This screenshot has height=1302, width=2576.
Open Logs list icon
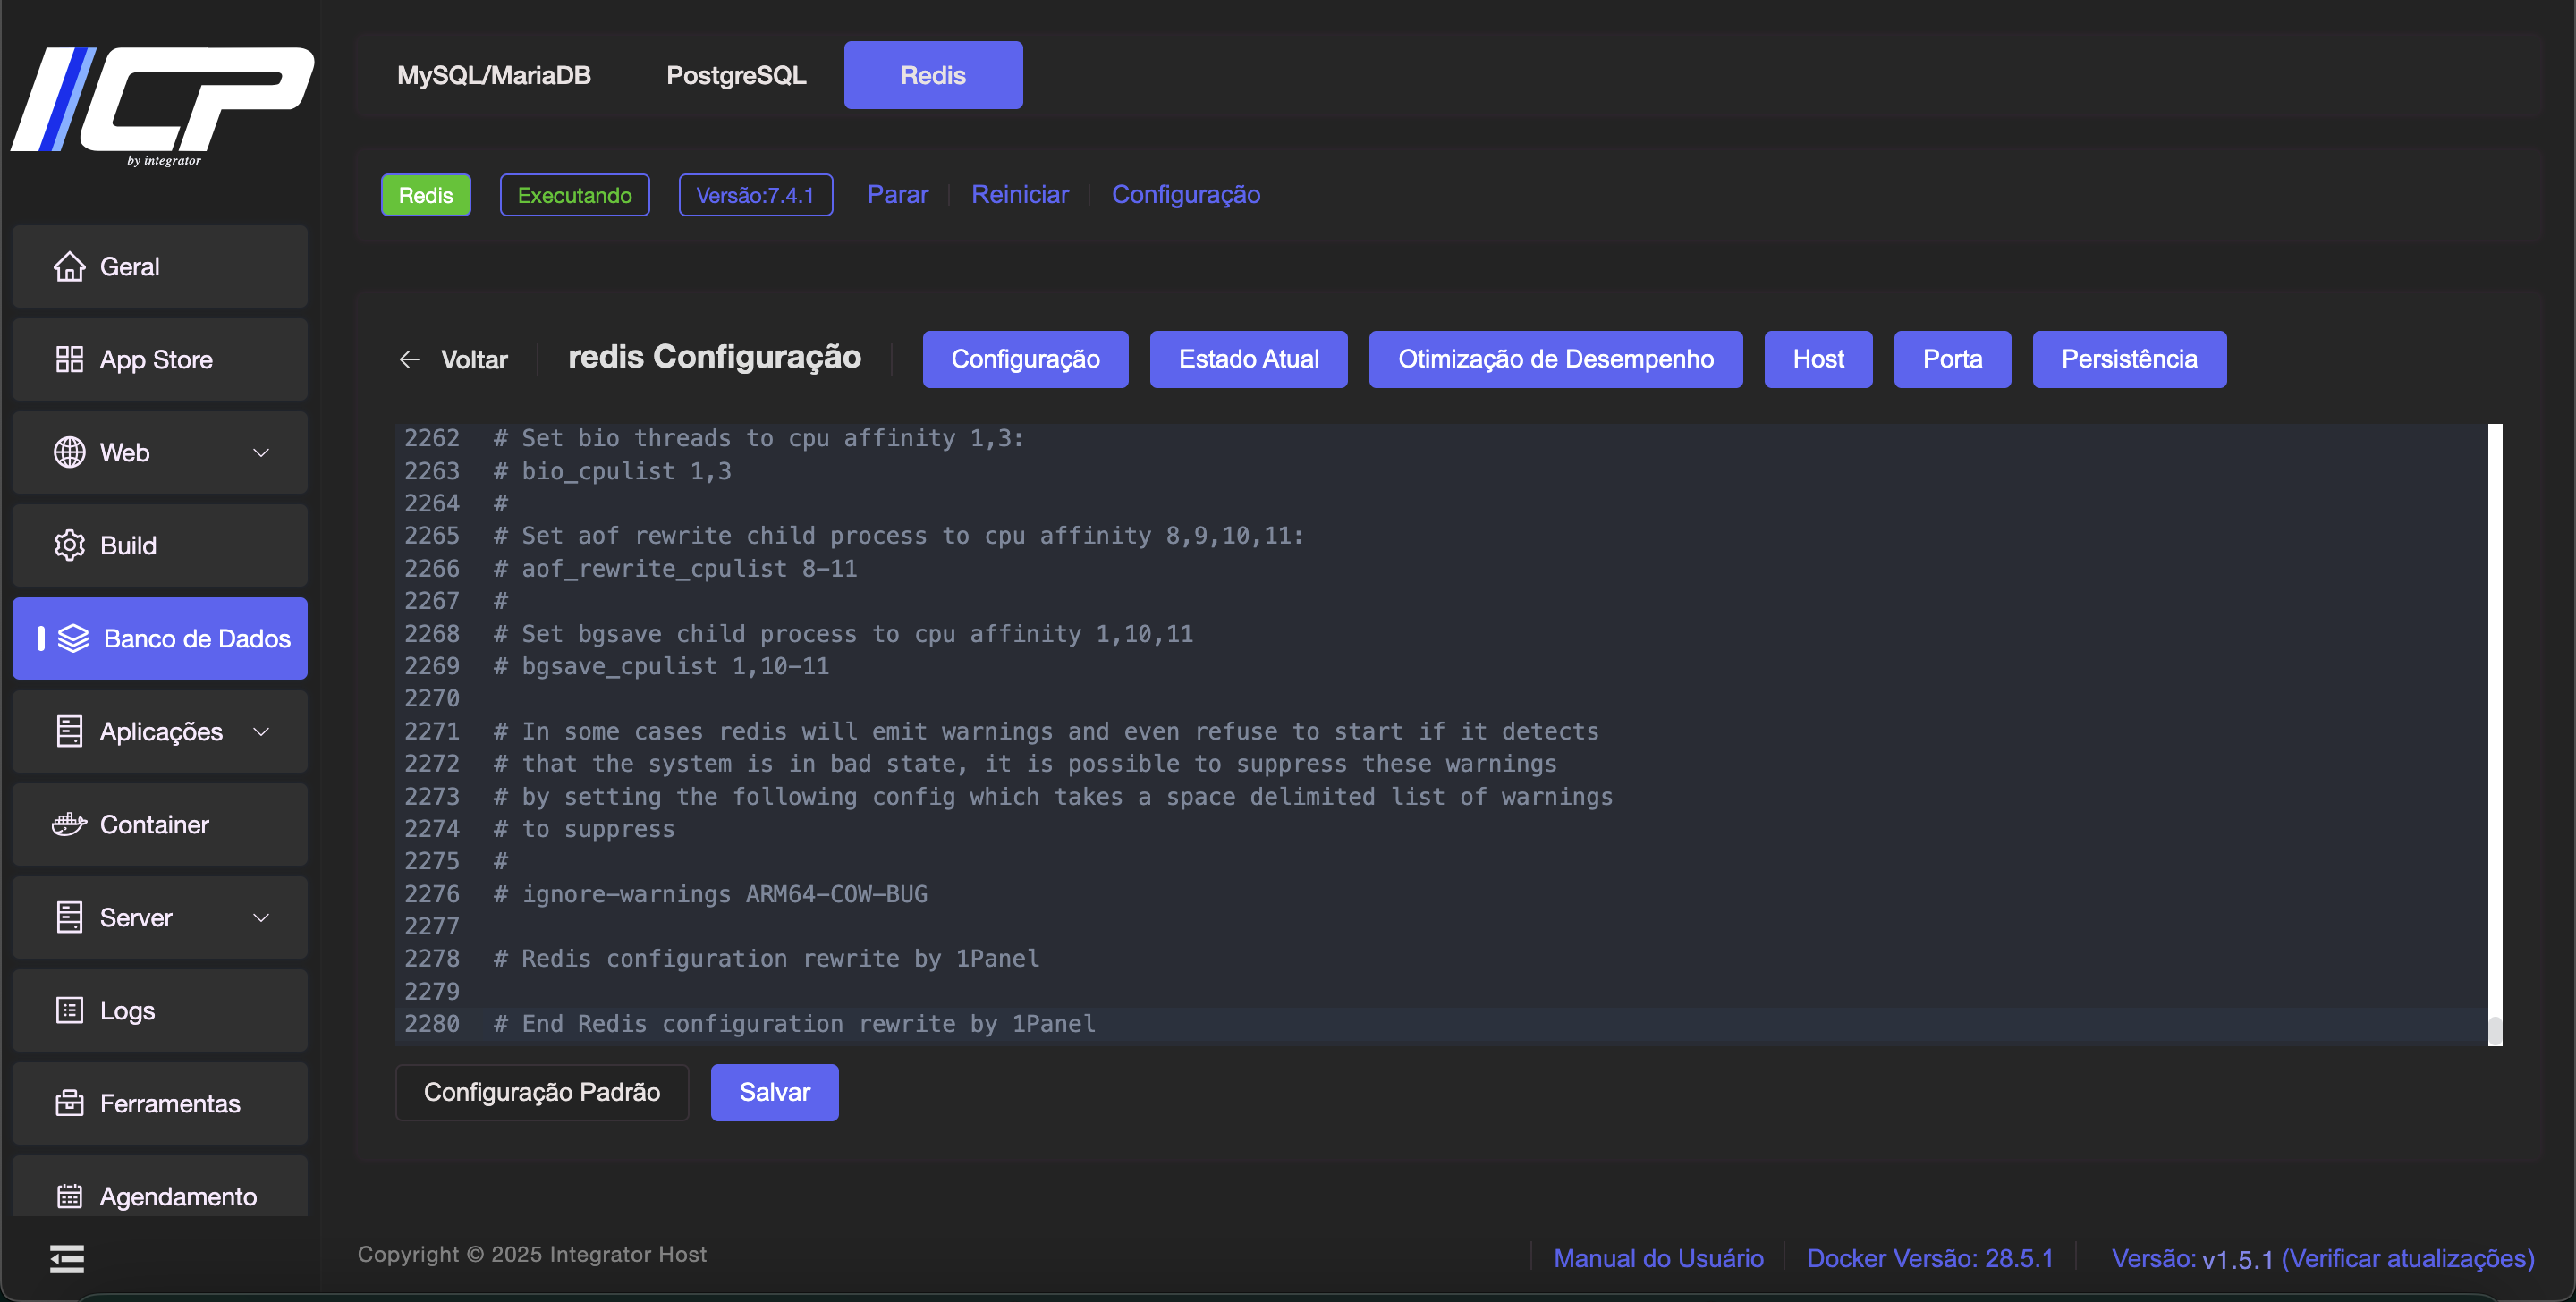click(69, 1011)
